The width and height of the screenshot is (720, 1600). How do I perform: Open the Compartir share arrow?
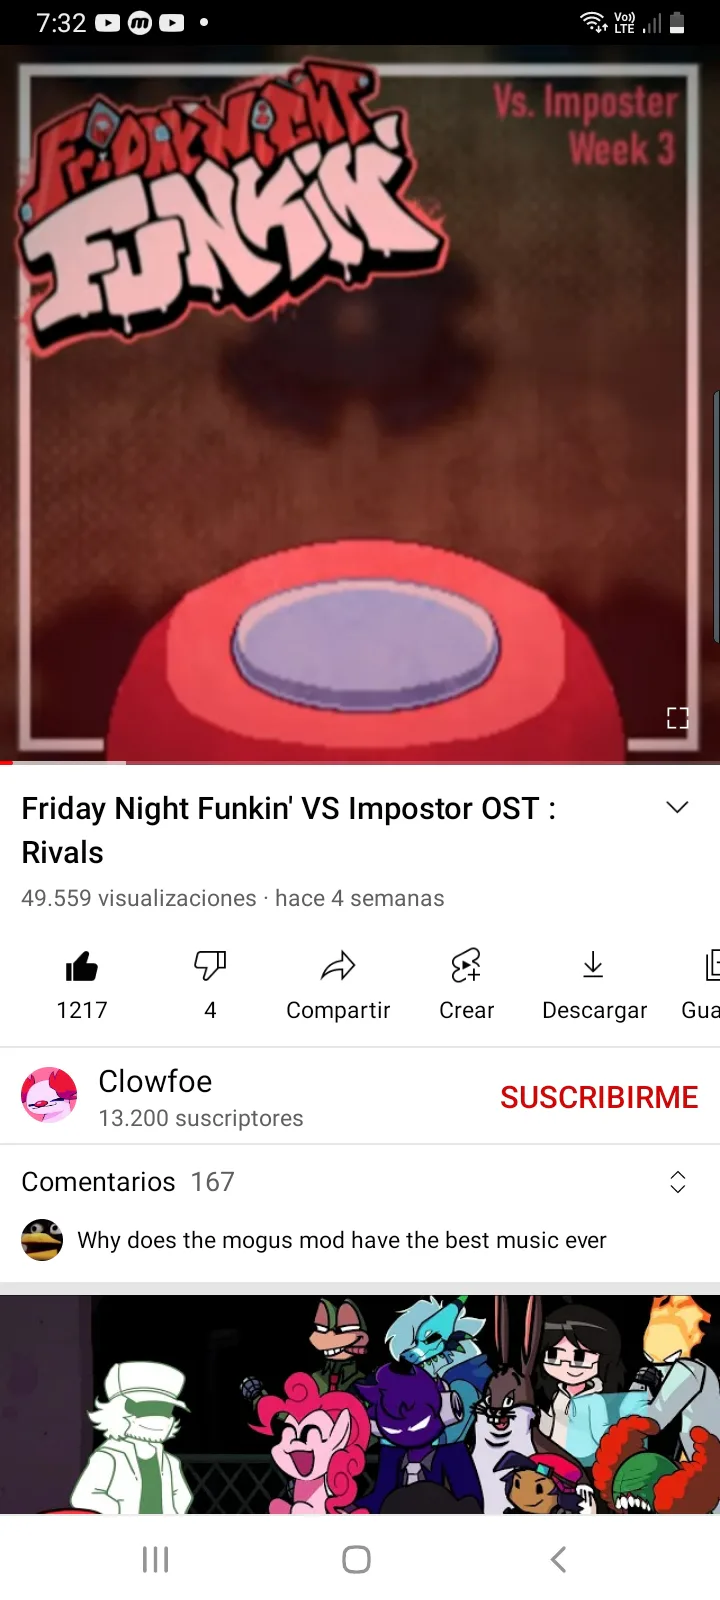coord(338,966)
